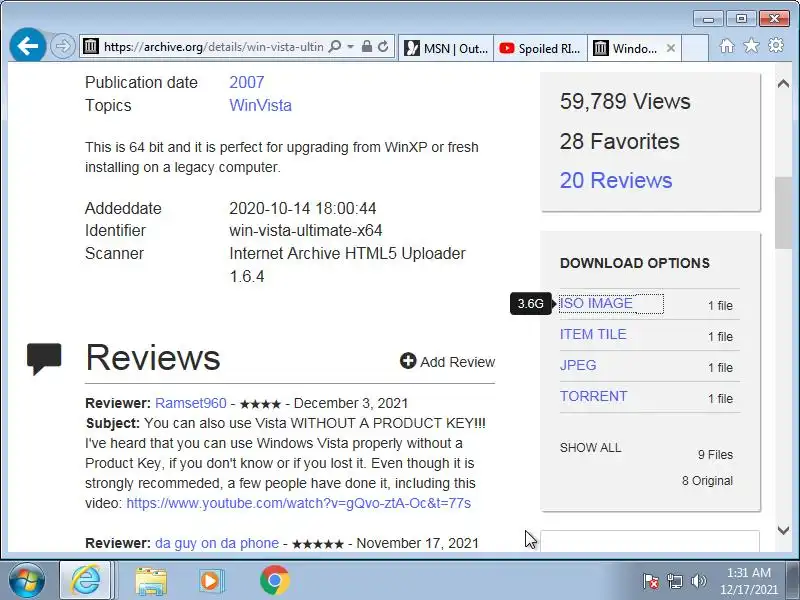Open Favorites star icon
Viewport: 800px width, 600px height.
[x=752, y=46]
